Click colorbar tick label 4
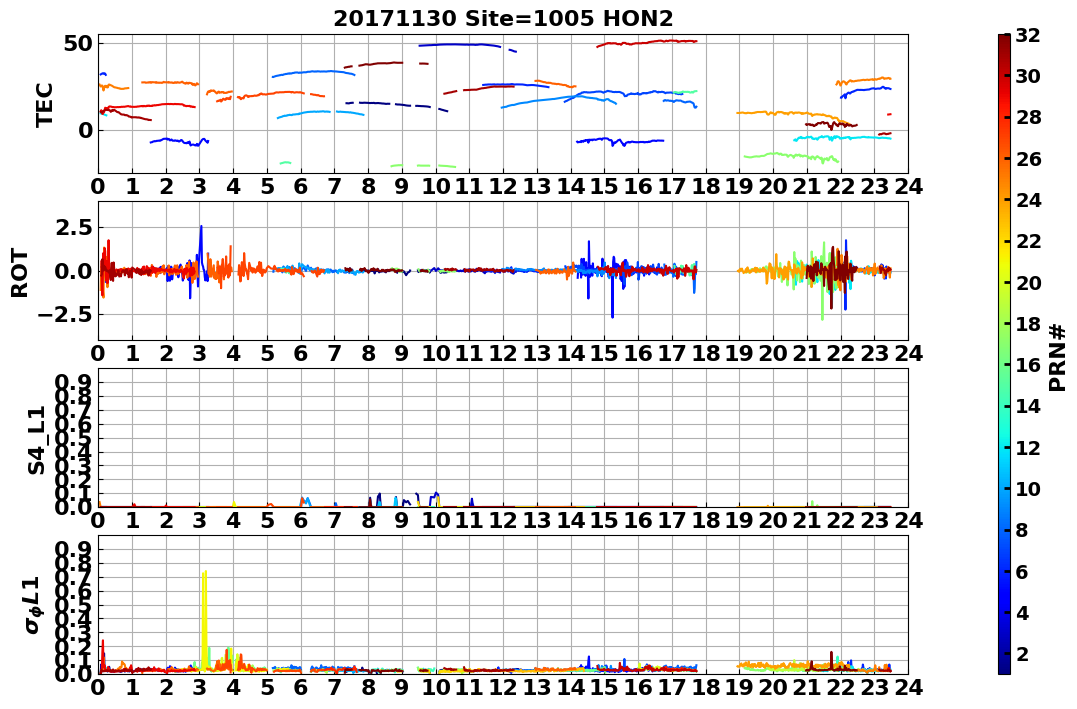Image resolution: width=1077 pixels, height=709 pixels. [x=1021, y=612]
